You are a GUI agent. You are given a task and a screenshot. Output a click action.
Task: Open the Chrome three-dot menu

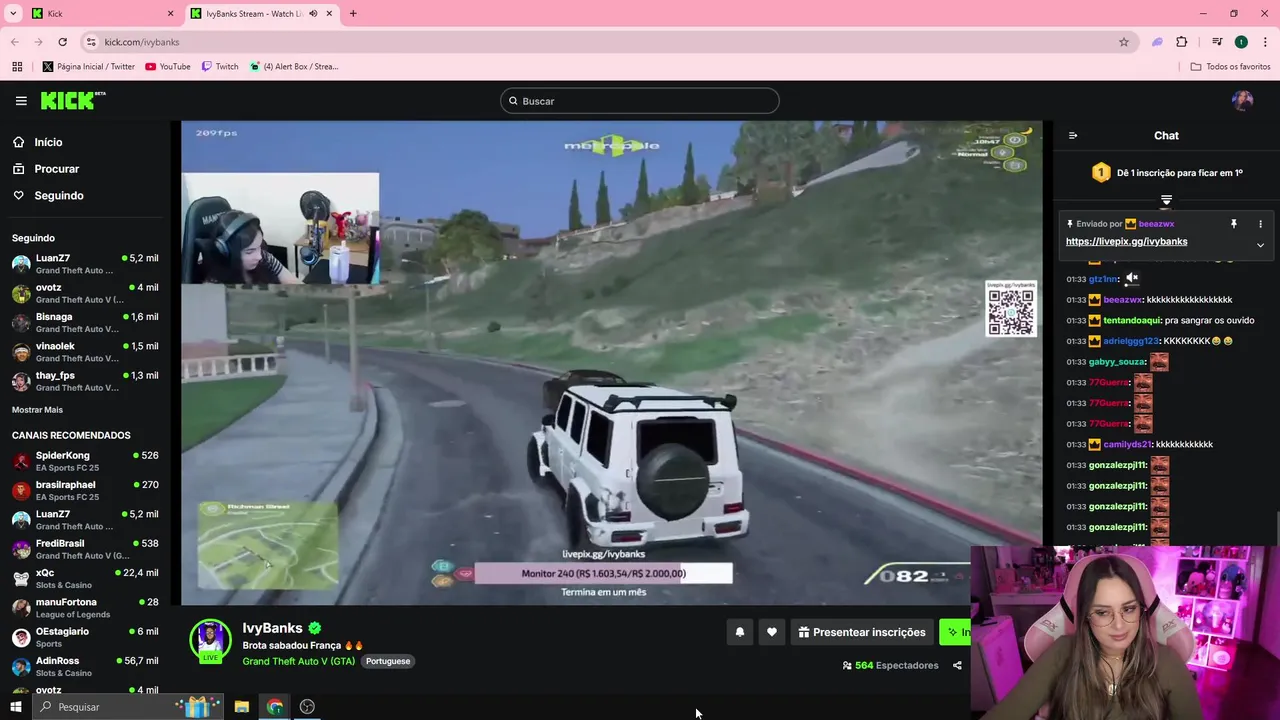coord(1266,42)
